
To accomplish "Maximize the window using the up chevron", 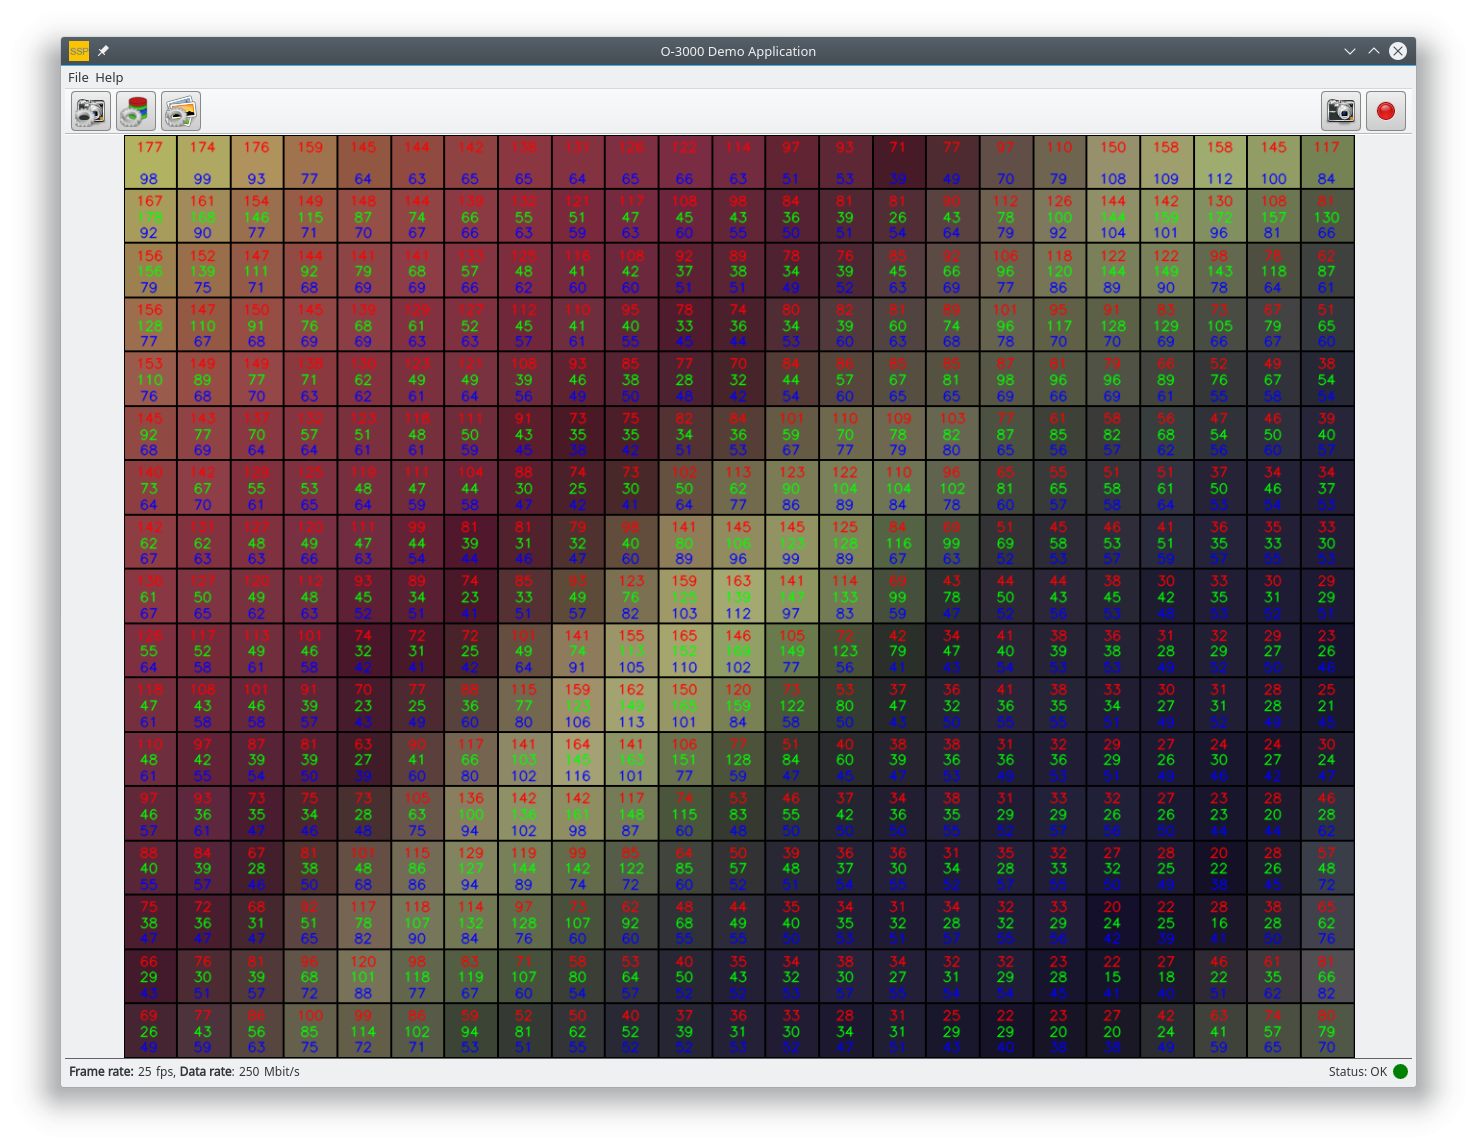I will (x=1373, y=51).
